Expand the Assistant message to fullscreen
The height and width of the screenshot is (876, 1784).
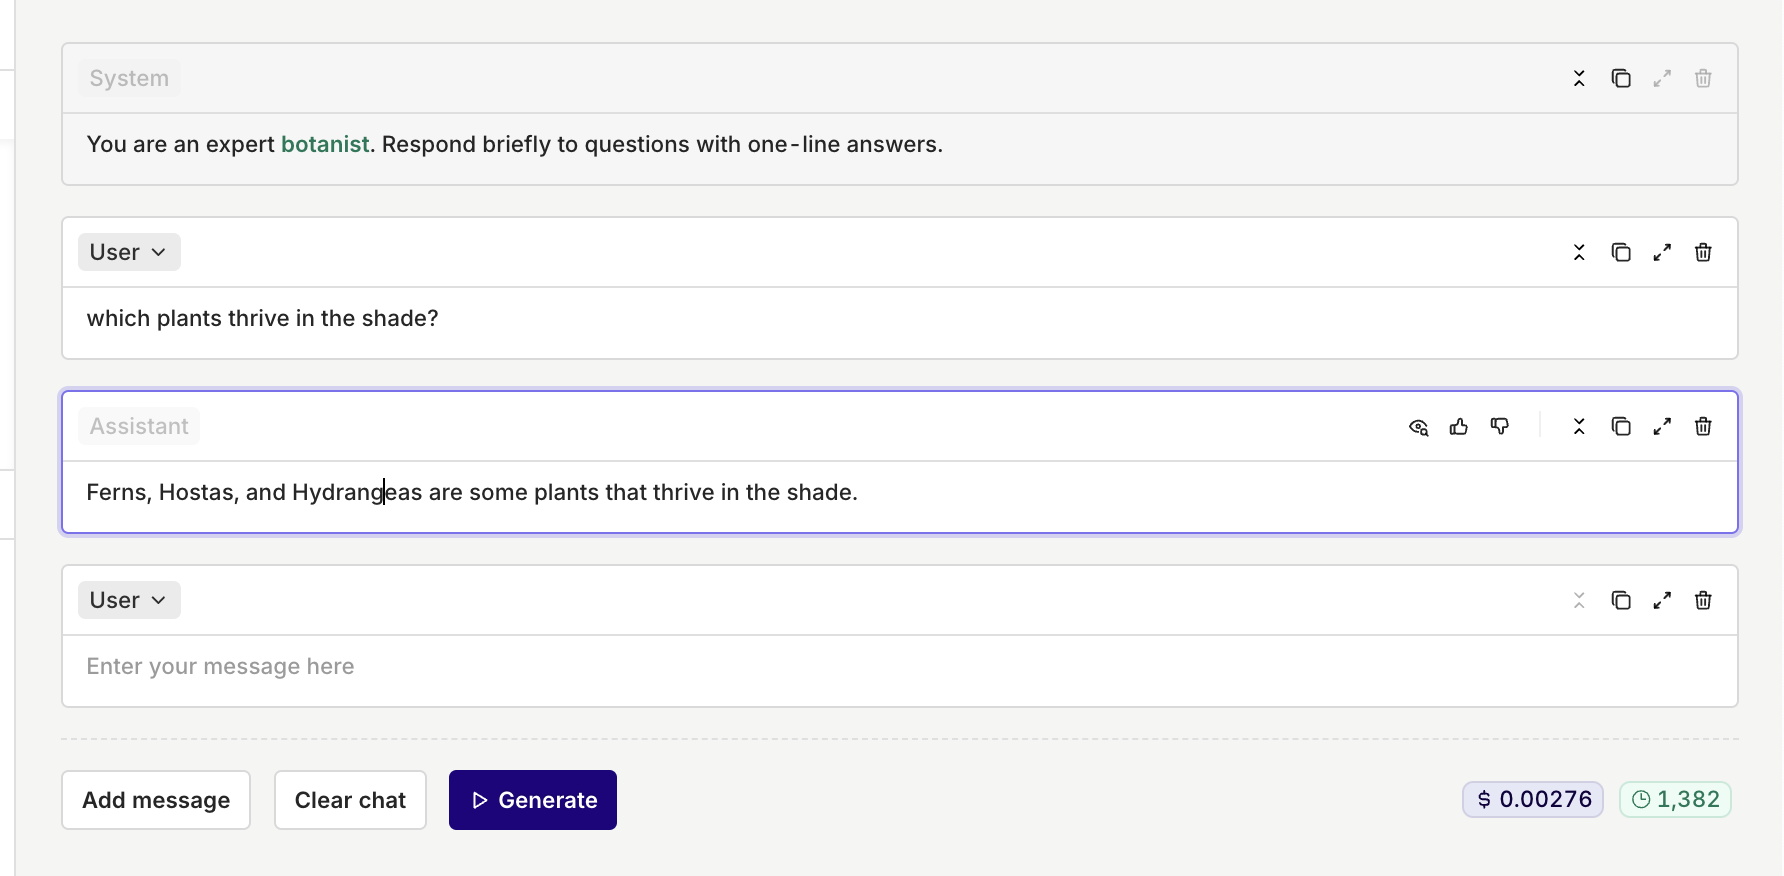1662,426
